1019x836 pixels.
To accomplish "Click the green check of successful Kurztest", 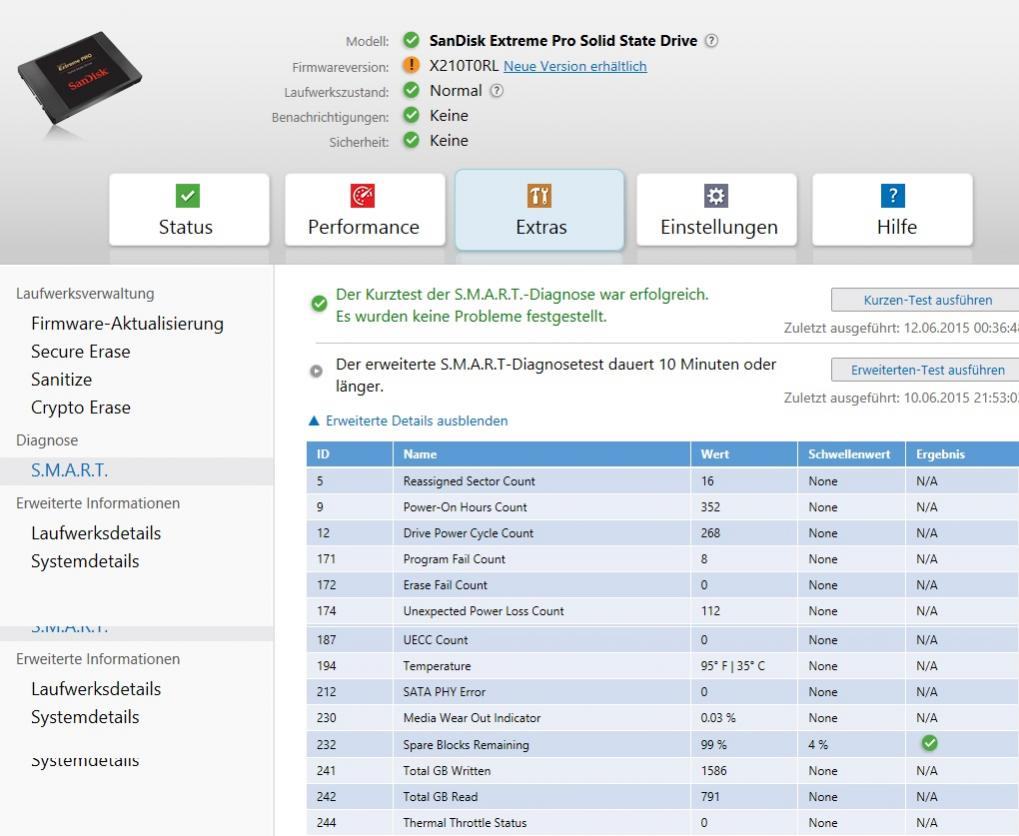I will click(318, 303).
